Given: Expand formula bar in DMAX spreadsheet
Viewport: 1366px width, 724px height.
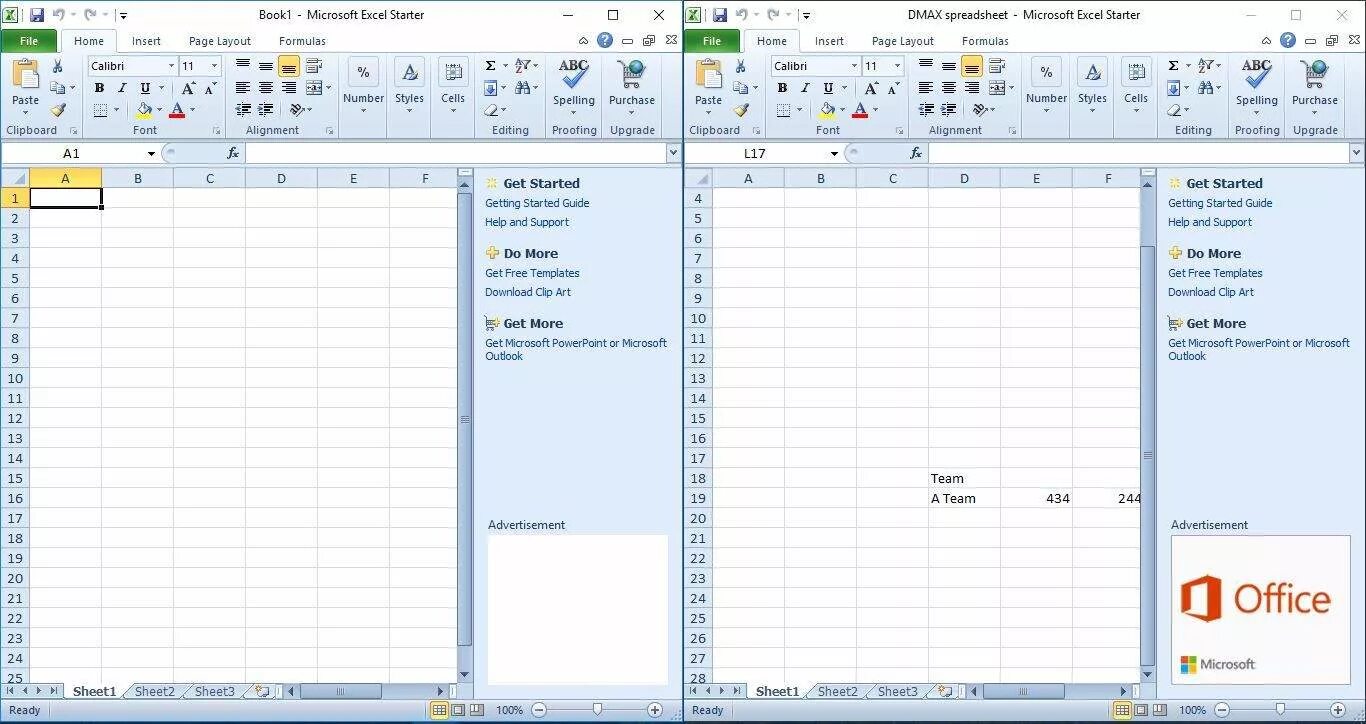Looking at the screenshot, I should click(1356, 153).
